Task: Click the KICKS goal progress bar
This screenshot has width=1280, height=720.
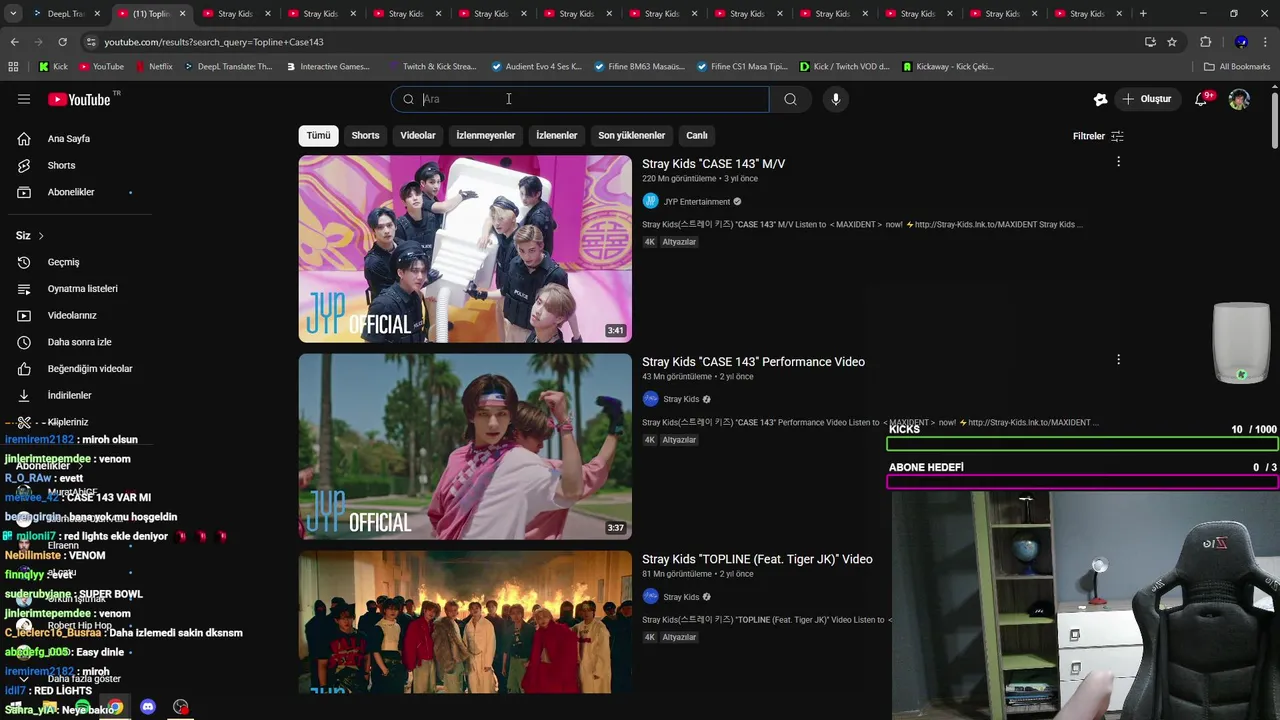Action: tap(1082, 444)
